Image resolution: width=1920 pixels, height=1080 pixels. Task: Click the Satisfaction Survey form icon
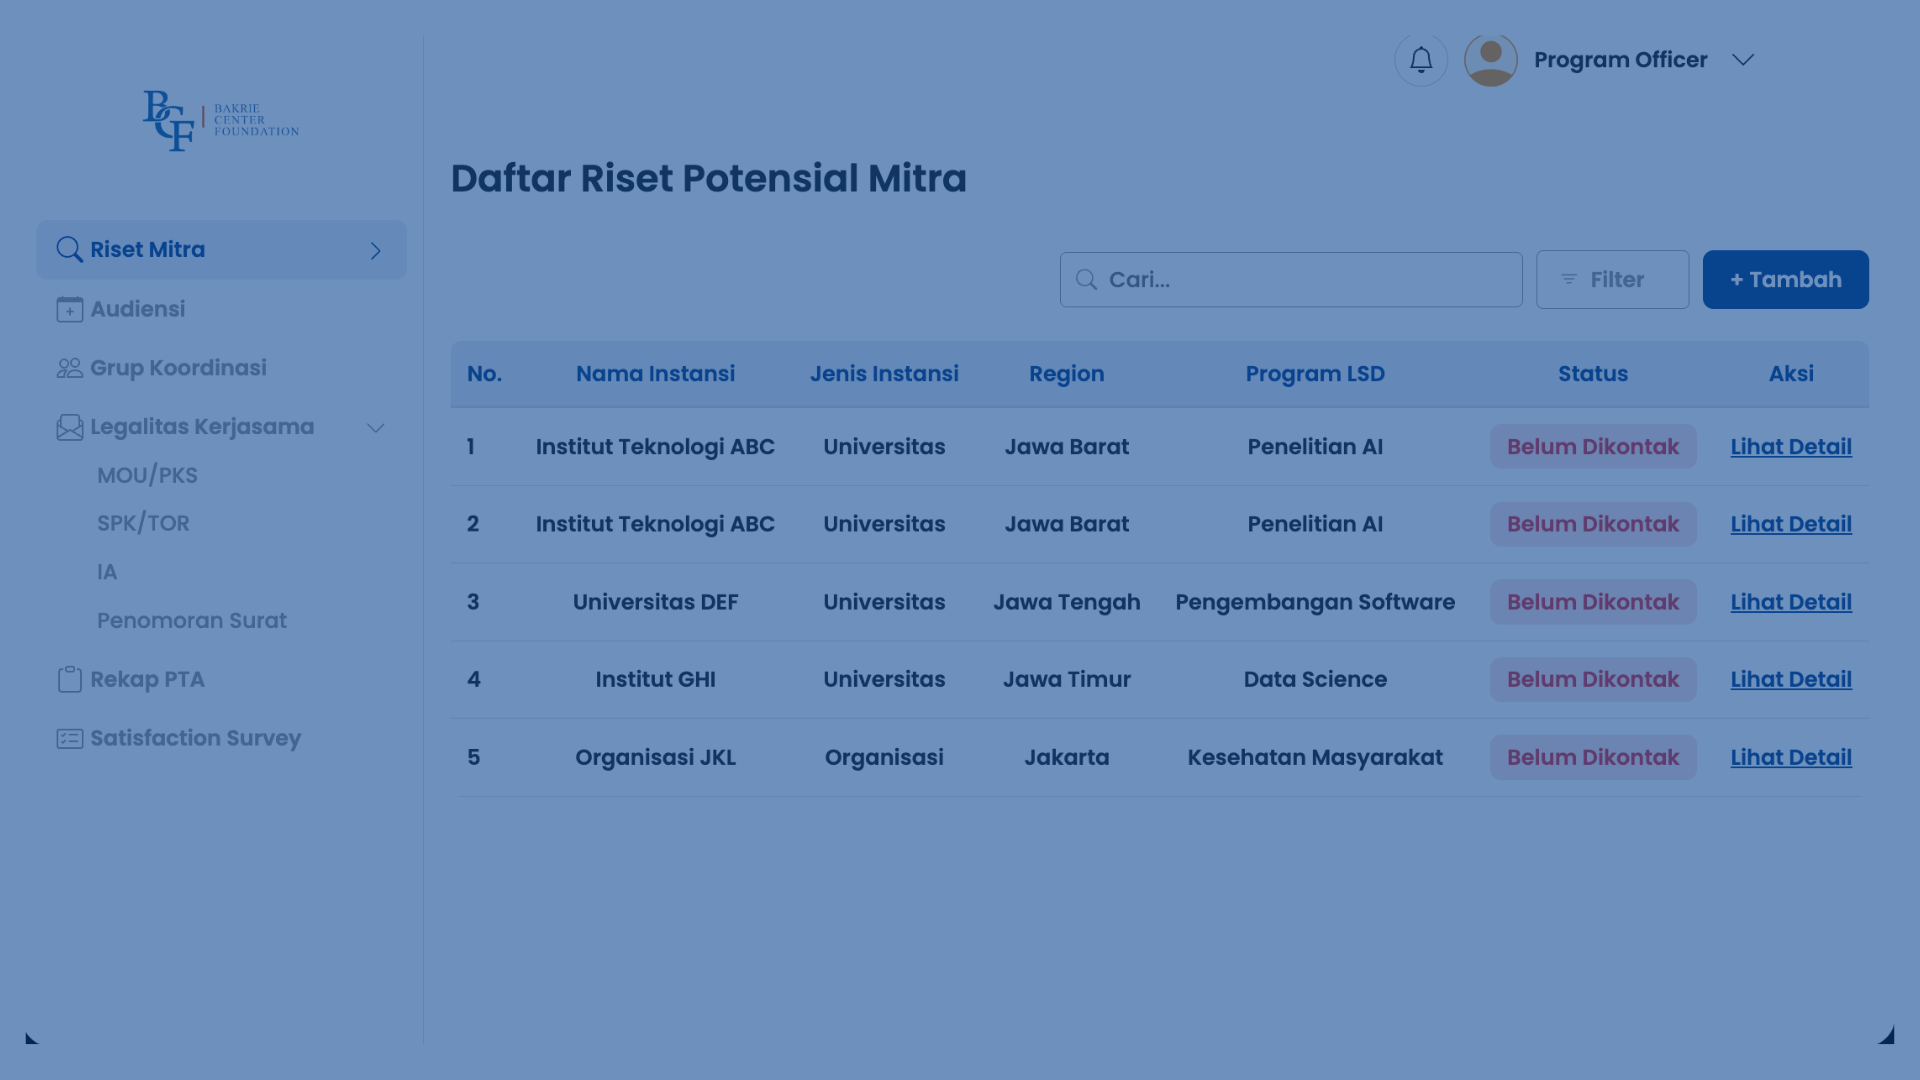click(x=70, y=738)
